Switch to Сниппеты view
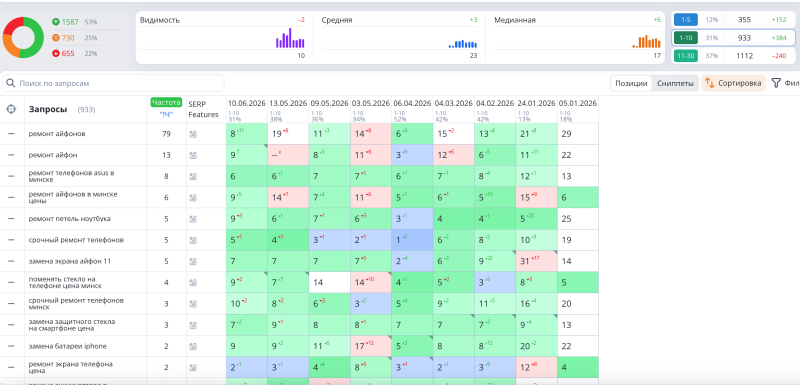The height and width of the screenshot is (385, 800). point(675,83)
